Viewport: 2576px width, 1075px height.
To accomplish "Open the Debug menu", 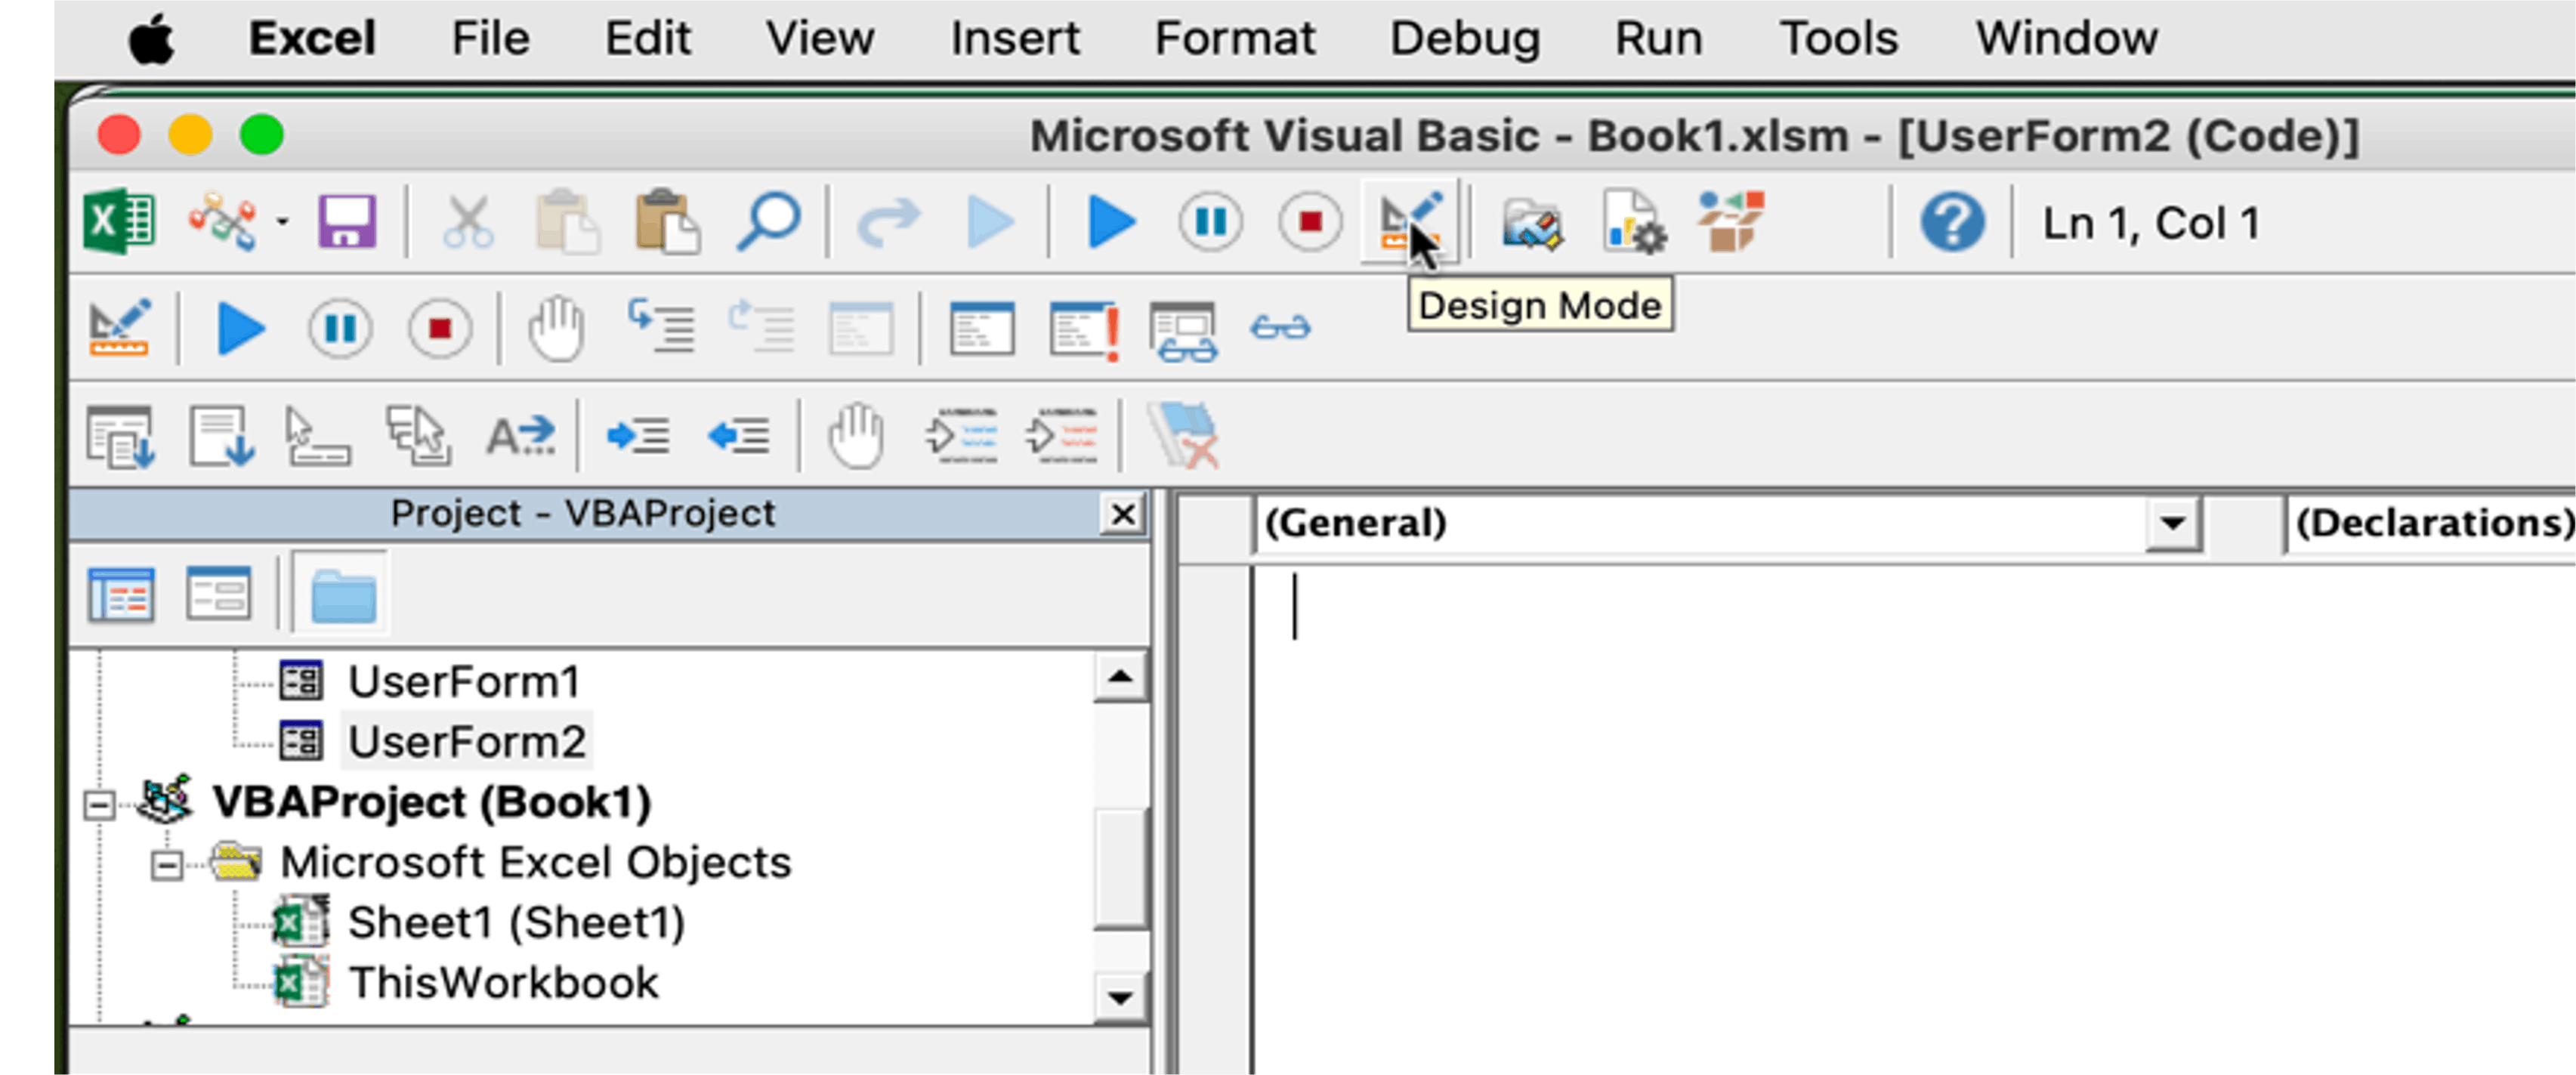I will coord(1464,38).
